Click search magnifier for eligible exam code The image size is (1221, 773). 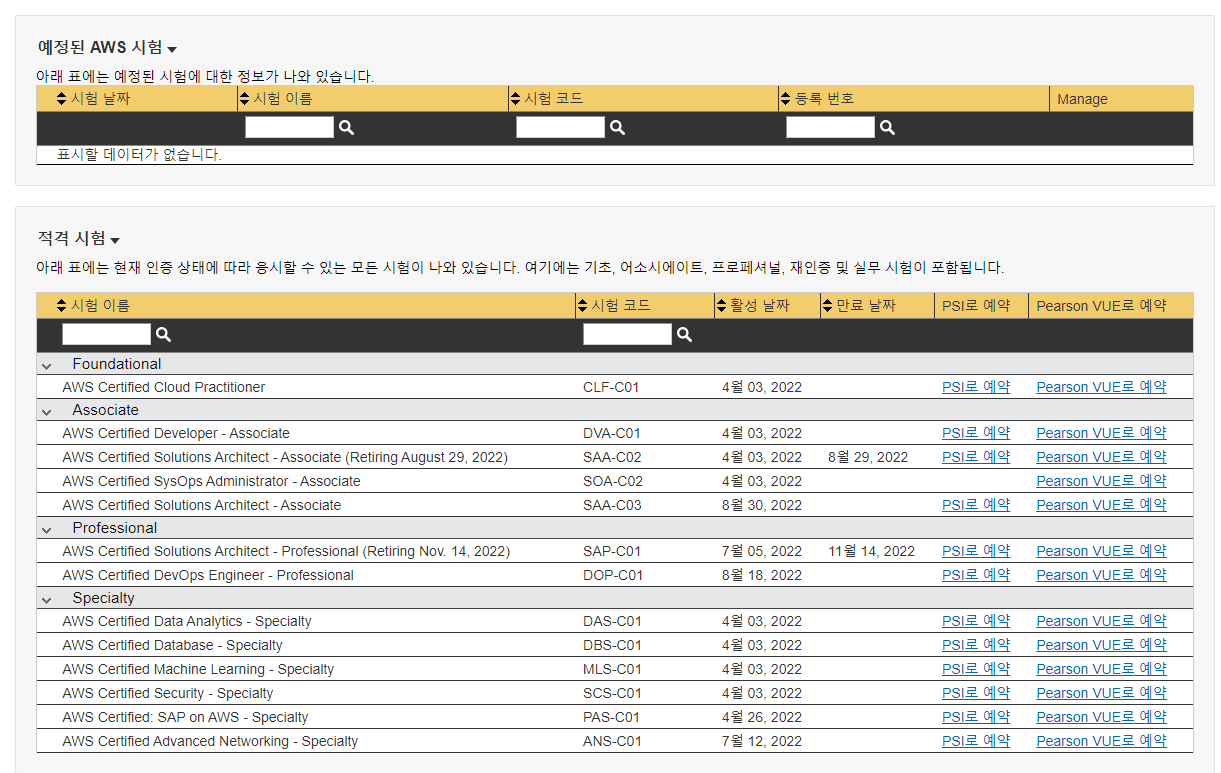point(684,335)
